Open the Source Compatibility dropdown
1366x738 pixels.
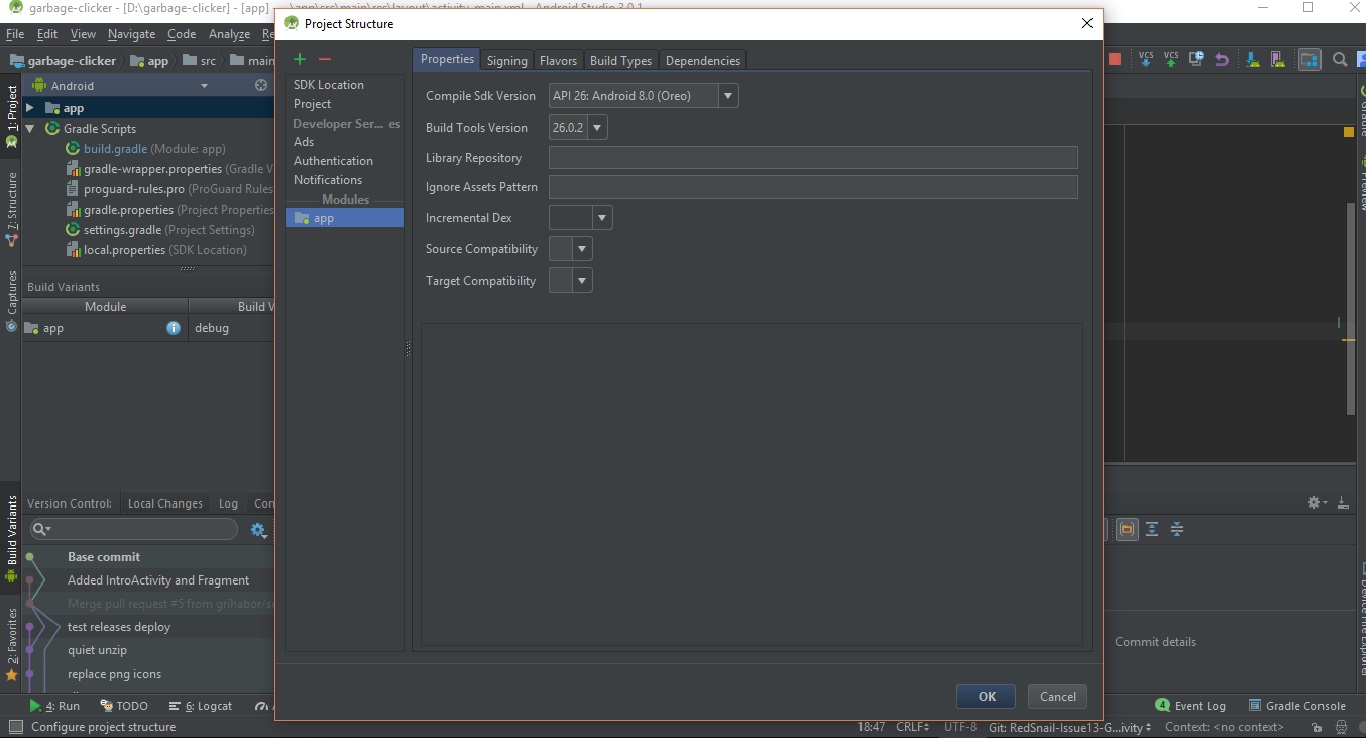click(x=583, y=249)
